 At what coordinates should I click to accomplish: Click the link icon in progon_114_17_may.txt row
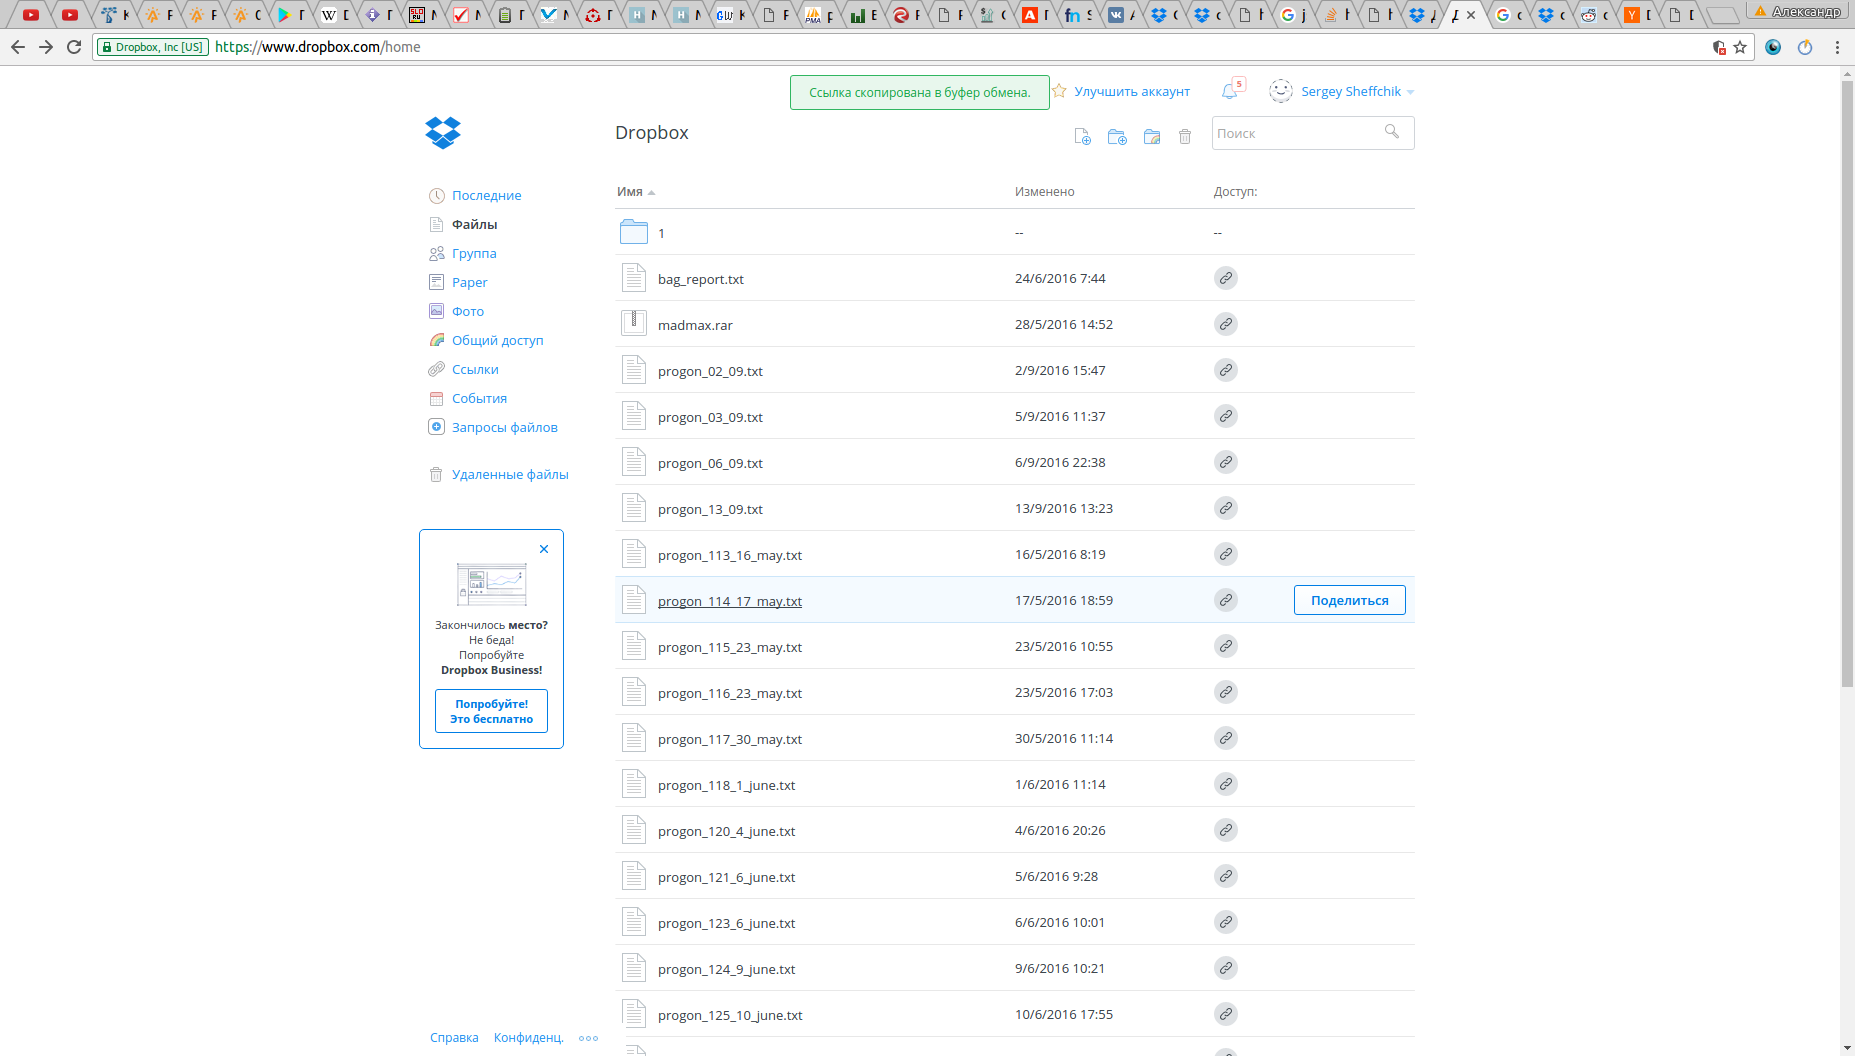(x=1226, y=600)
